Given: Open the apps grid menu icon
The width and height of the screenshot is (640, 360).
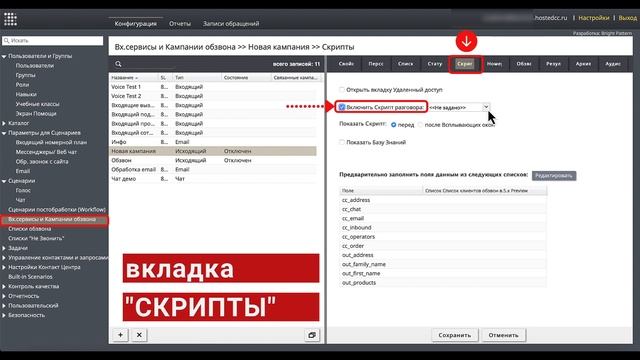Looking at the screenshot, I should point(10,19).
